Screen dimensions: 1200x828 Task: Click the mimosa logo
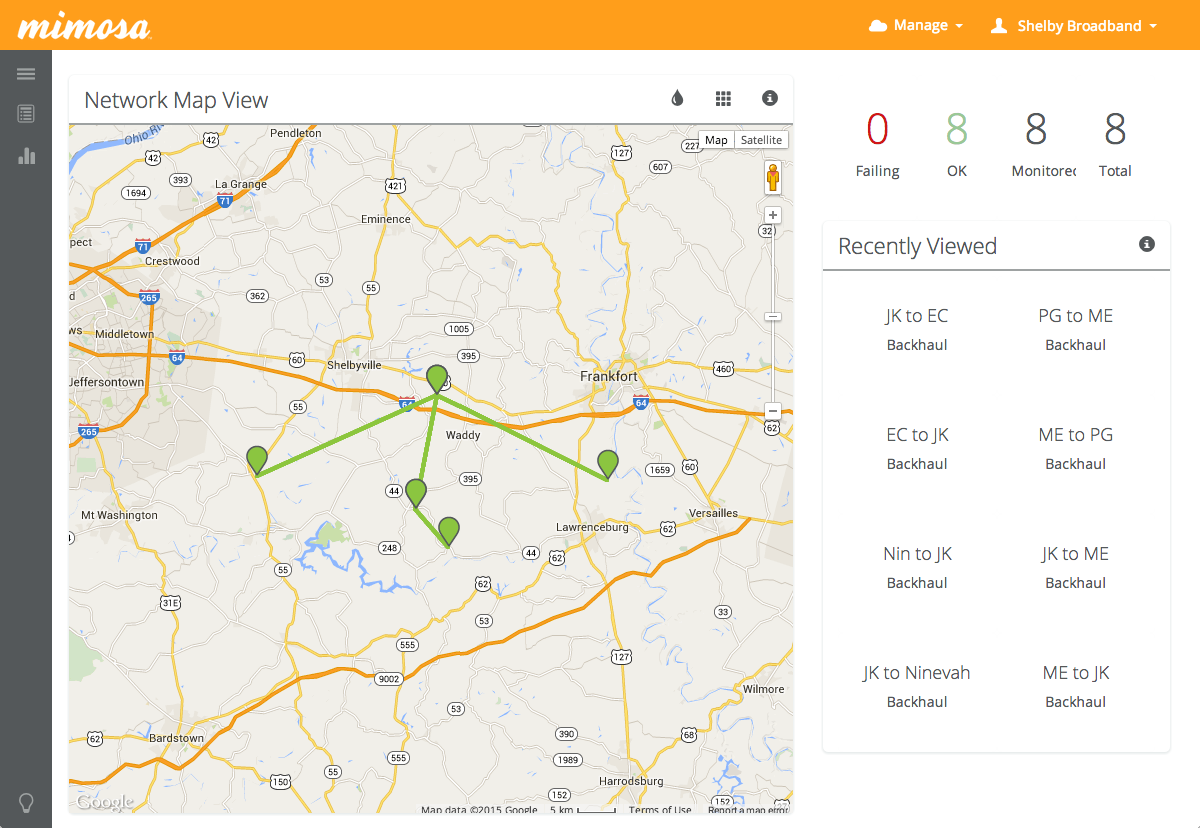[x=84, y=26]
